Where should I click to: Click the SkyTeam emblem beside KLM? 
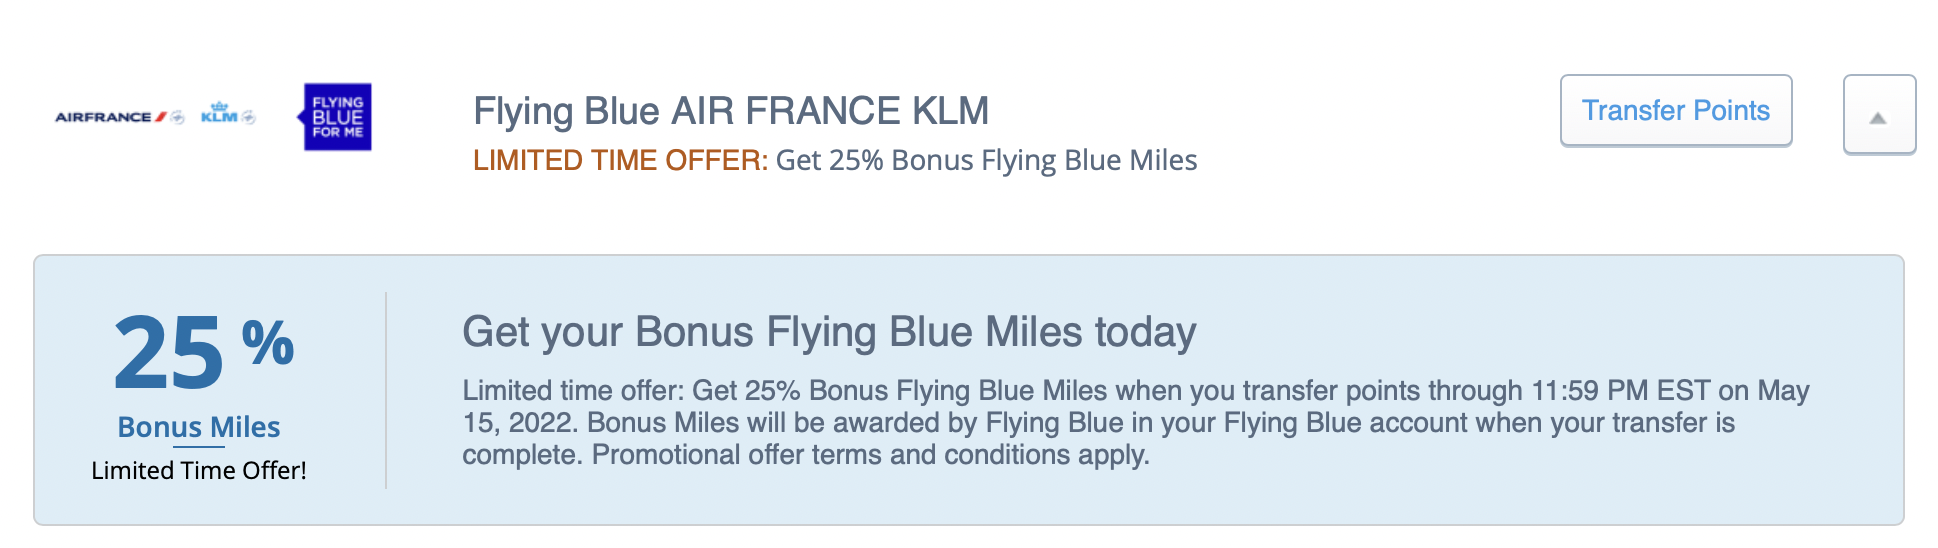[248, 117]
